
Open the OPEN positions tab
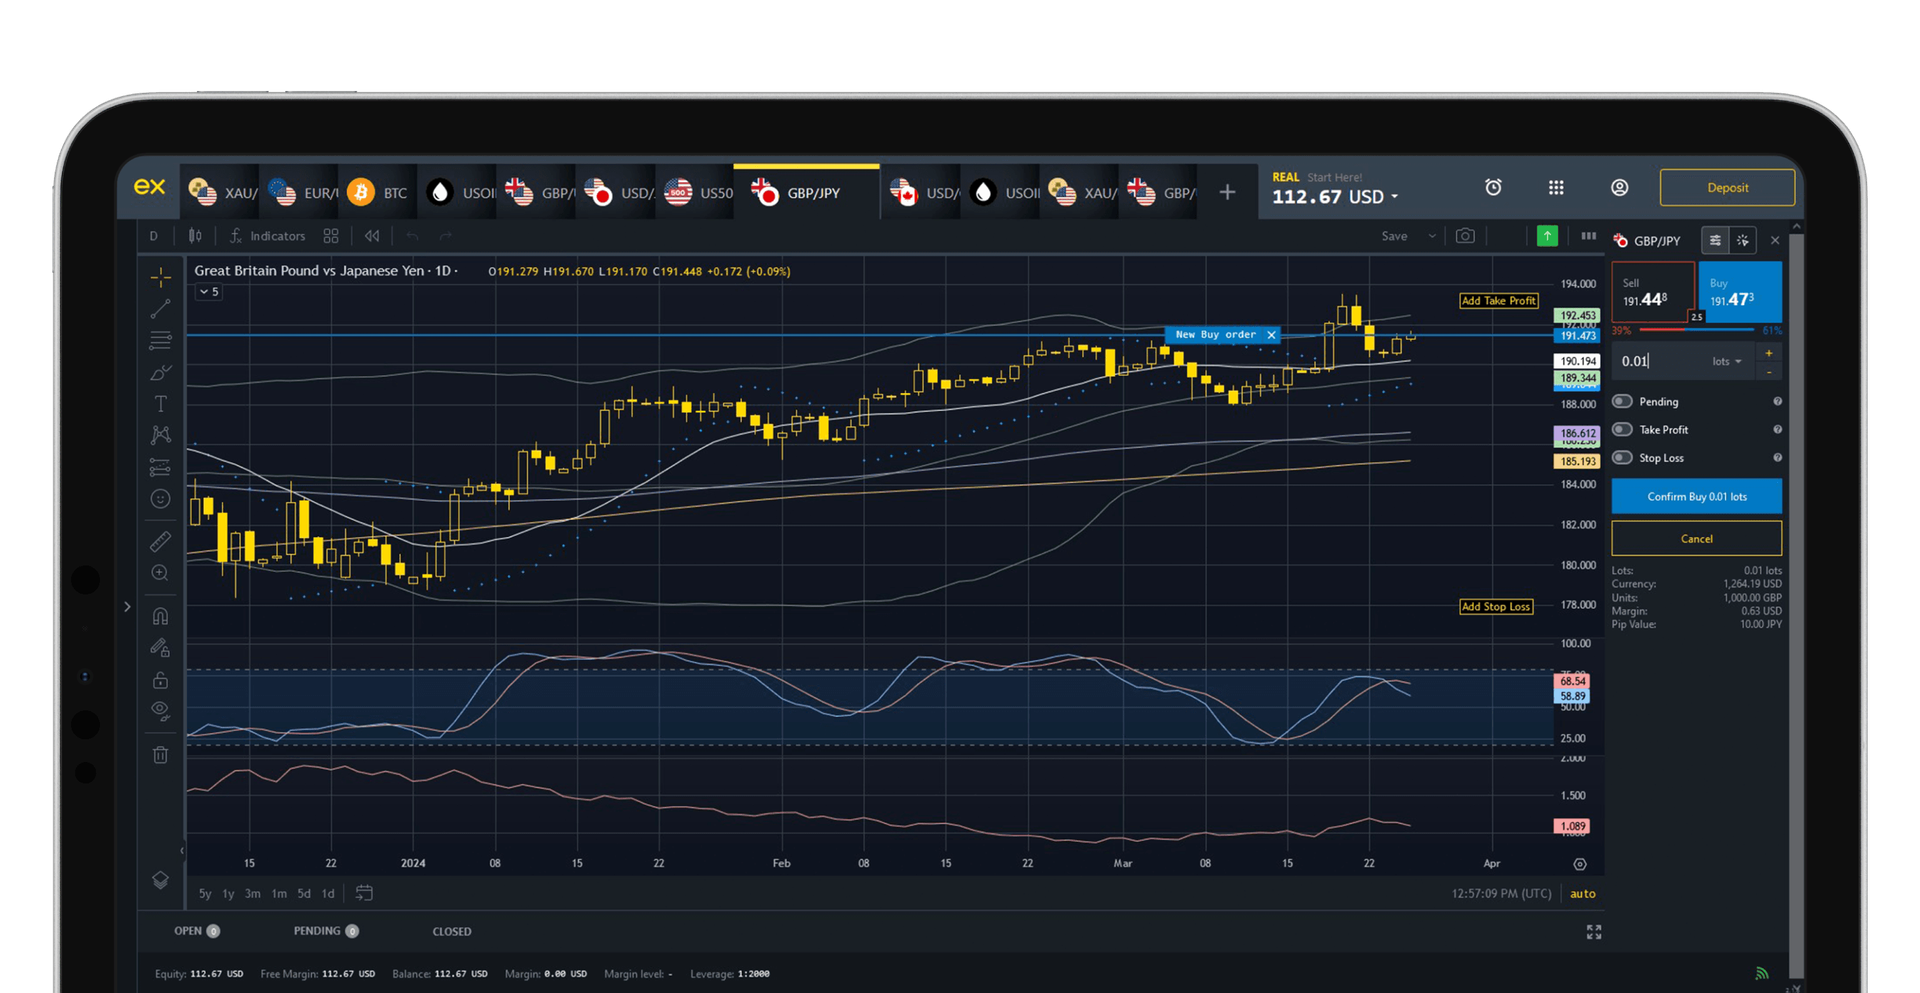pos(196,931)
